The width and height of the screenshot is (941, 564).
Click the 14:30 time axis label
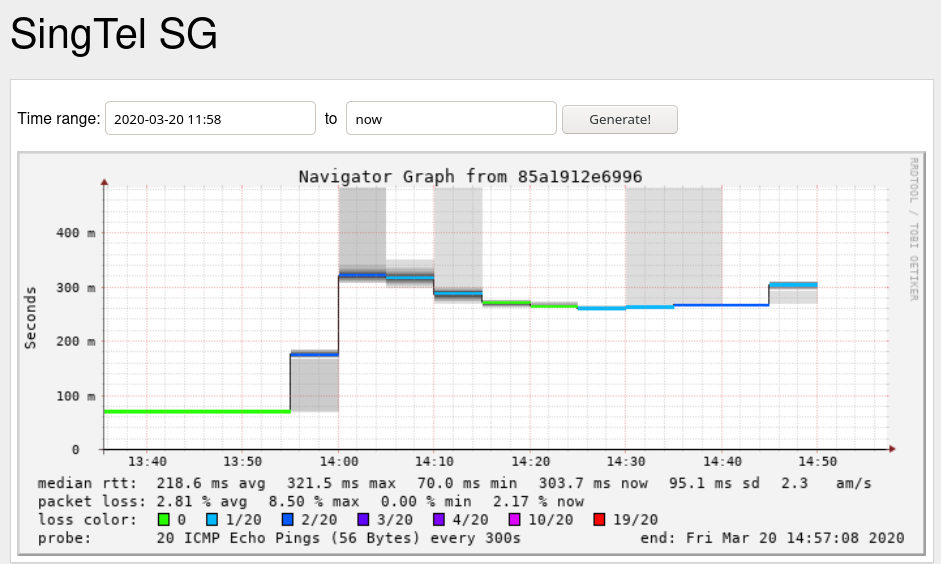pos(625,461)
